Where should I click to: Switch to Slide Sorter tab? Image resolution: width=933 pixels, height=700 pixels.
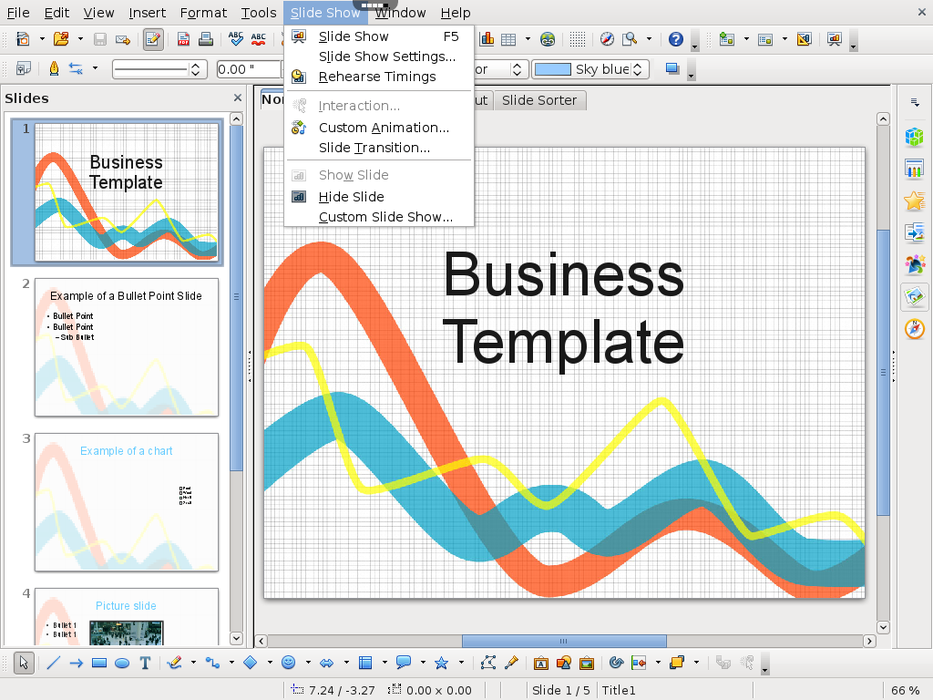(538, 100)
